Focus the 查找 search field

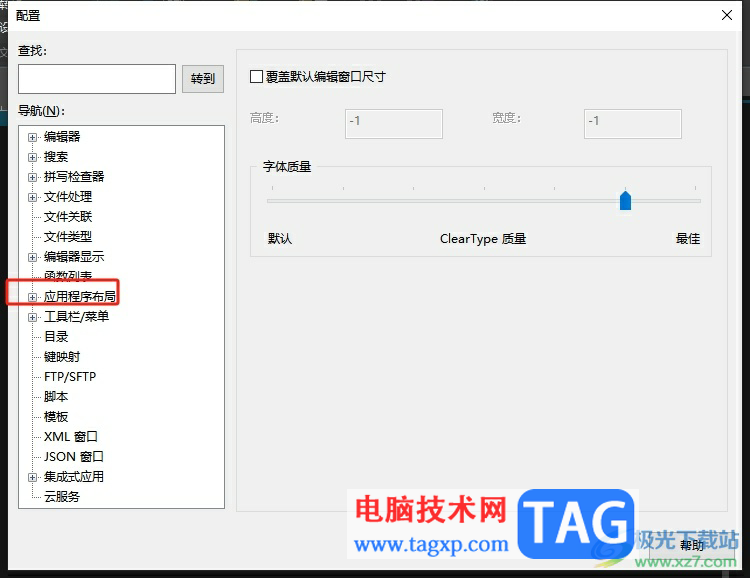pyautogui.click(x=97, y=79)
